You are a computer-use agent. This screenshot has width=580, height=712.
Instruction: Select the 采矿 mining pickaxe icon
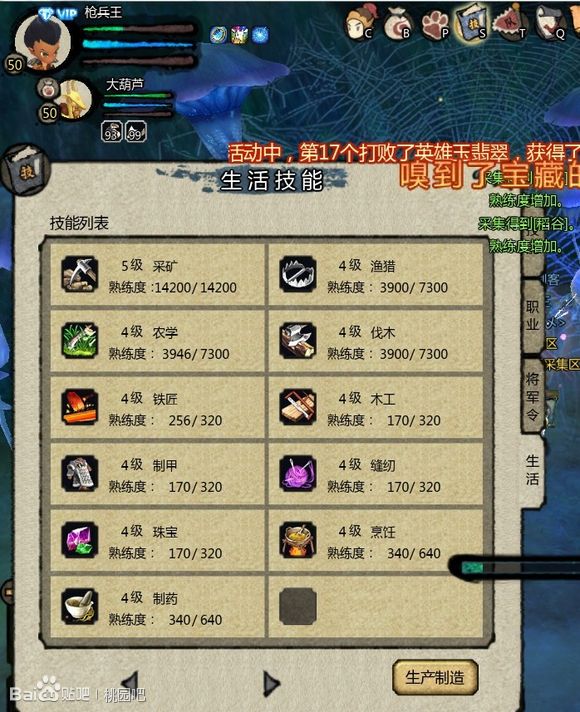pyautogui.click(x=79, y=274)
